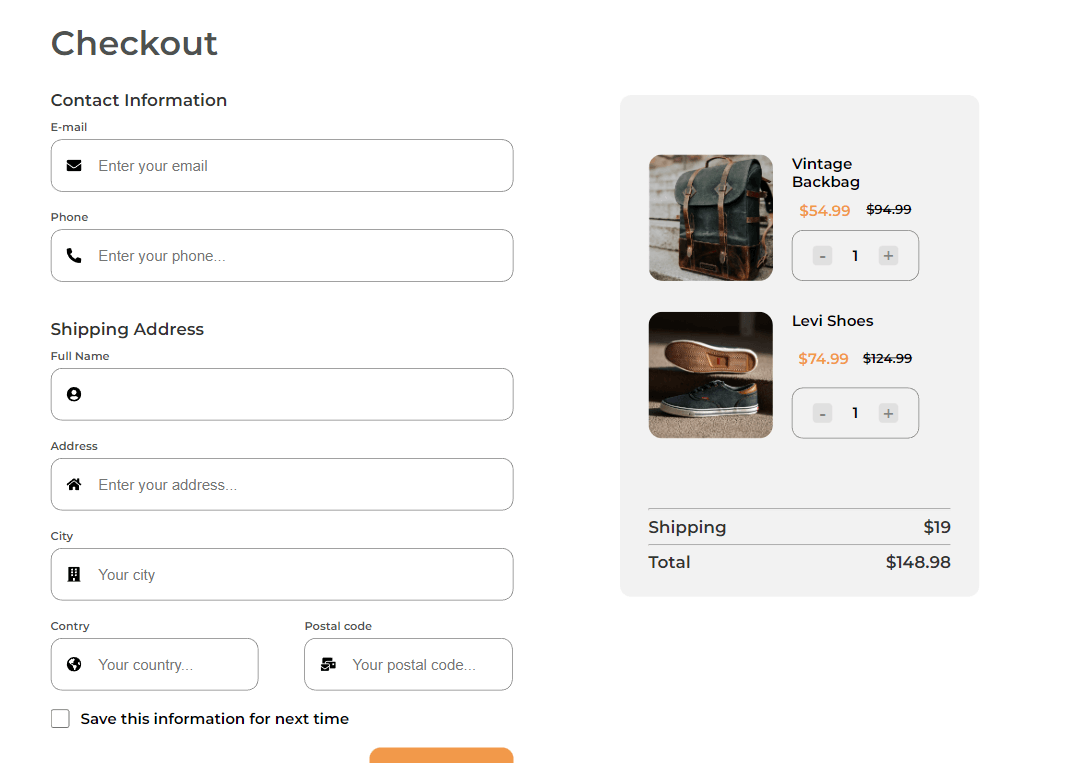This screenshot has height=763, width=1080.
Task: Increase Levi Shoes quantity with plus
Action: click(x=888, y=413)
